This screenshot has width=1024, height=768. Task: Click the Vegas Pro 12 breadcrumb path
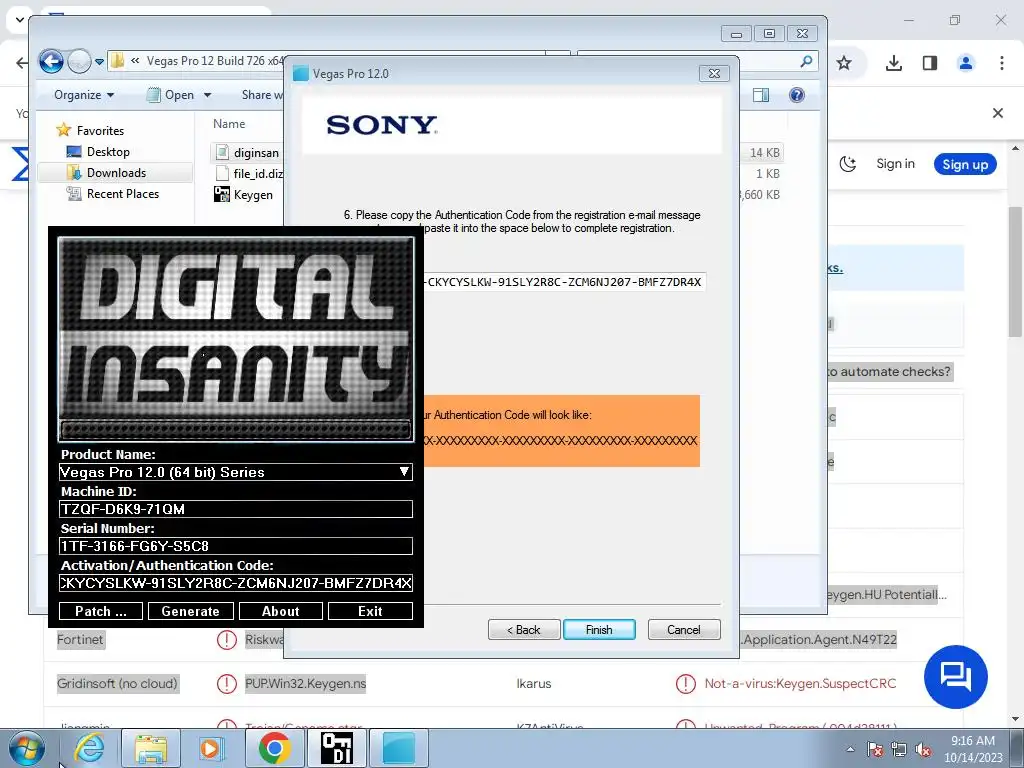pos(215,61)
